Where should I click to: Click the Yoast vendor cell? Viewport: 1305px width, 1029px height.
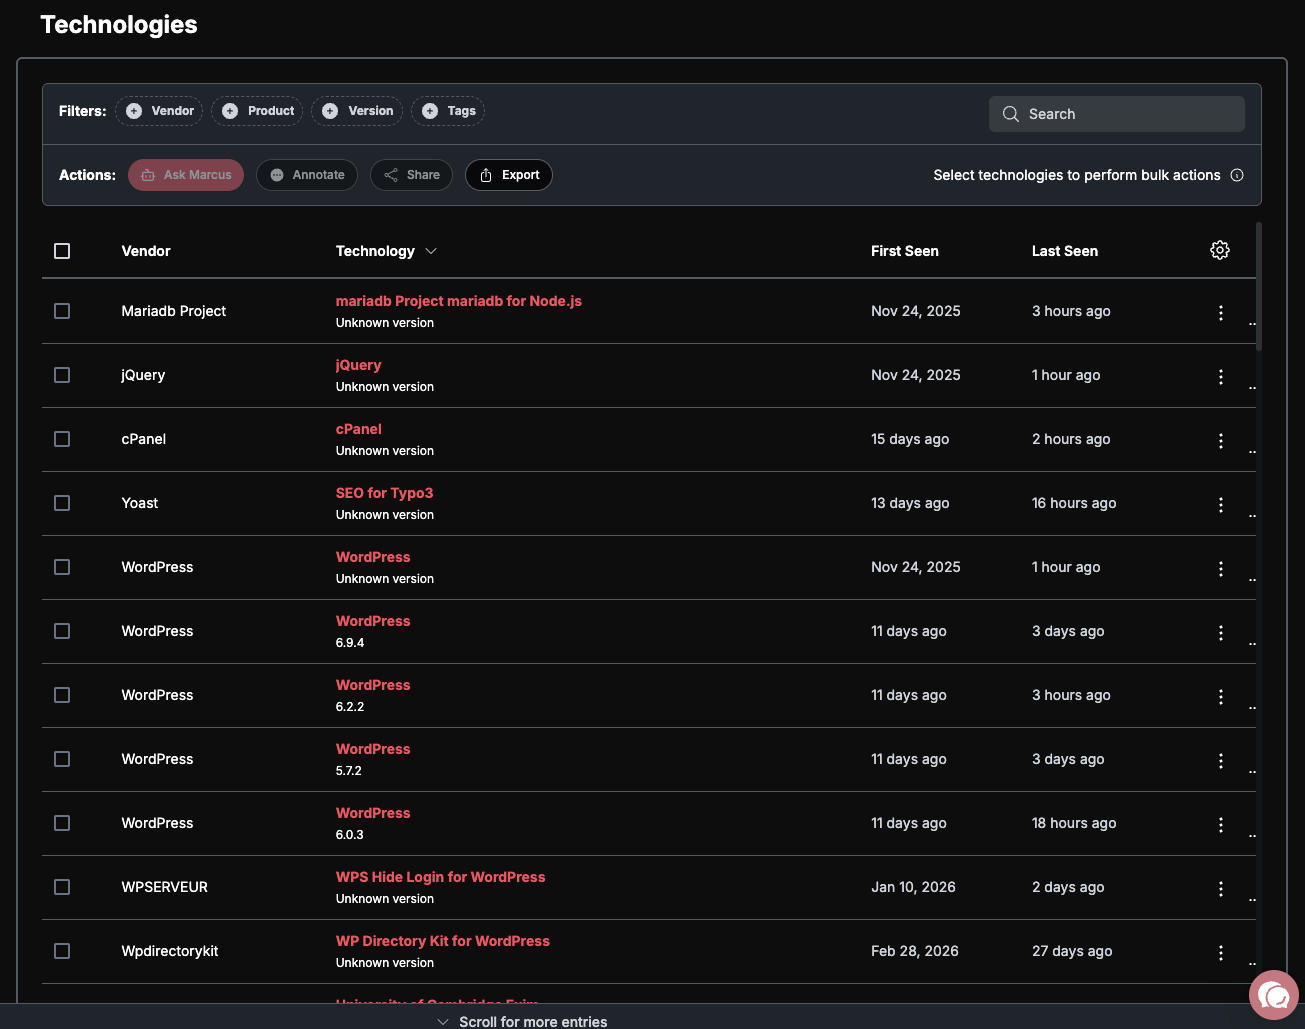(140, 503)
